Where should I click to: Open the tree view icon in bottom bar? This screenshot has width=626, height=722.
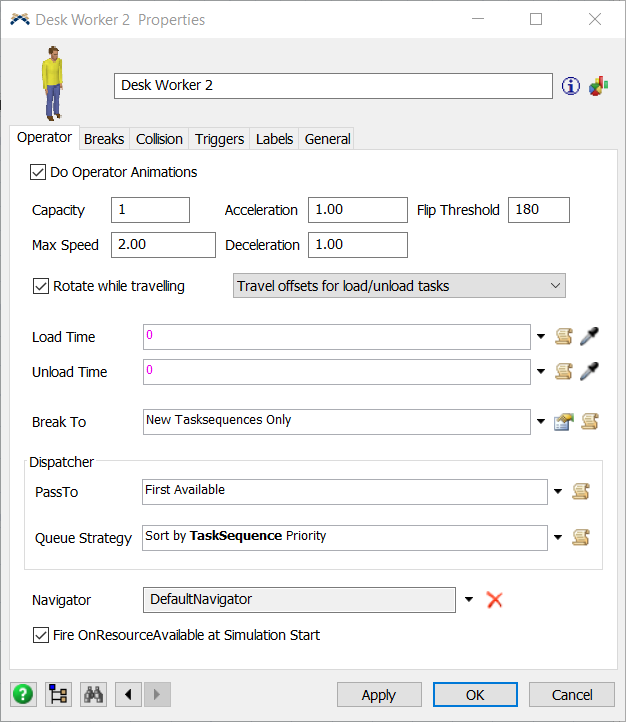(x=58, y=694)
